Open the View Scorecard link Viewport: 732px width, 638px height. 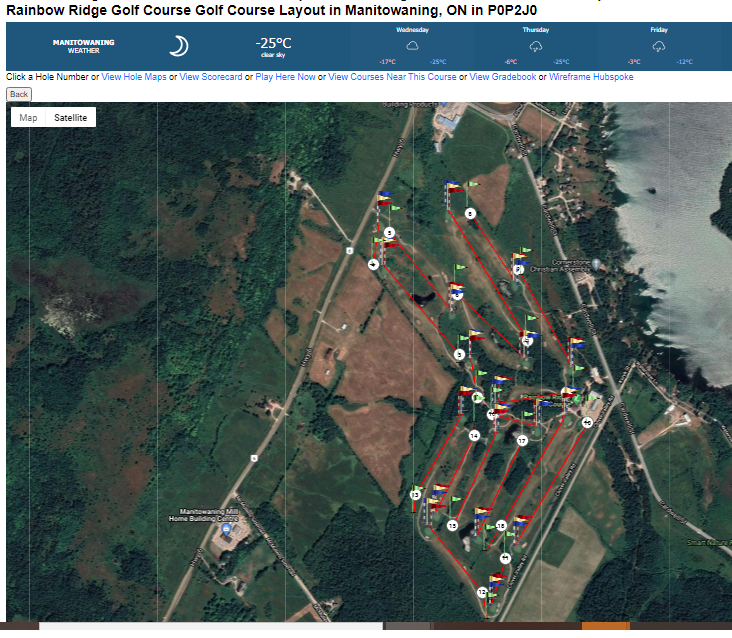[x=211, y=77]
